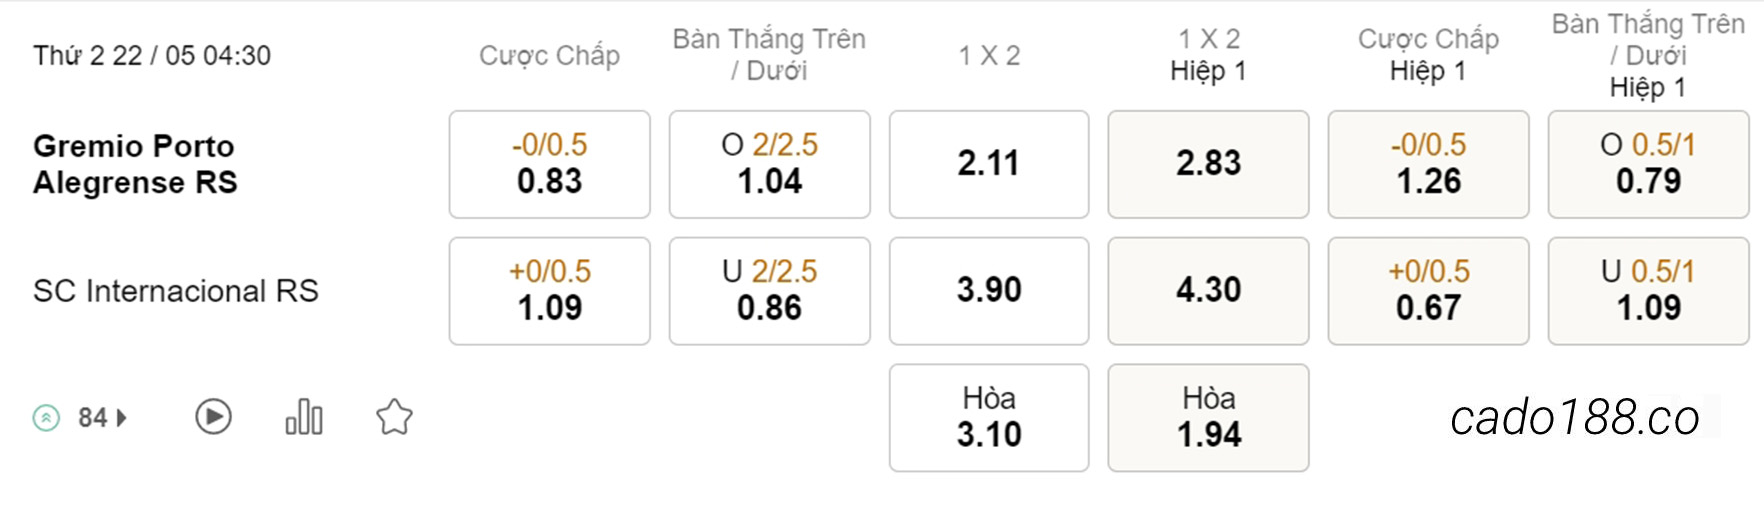1764x507 pixels.
Task: Pick Under 2/2.5 at 0.86
Action: tap(770, 291)
